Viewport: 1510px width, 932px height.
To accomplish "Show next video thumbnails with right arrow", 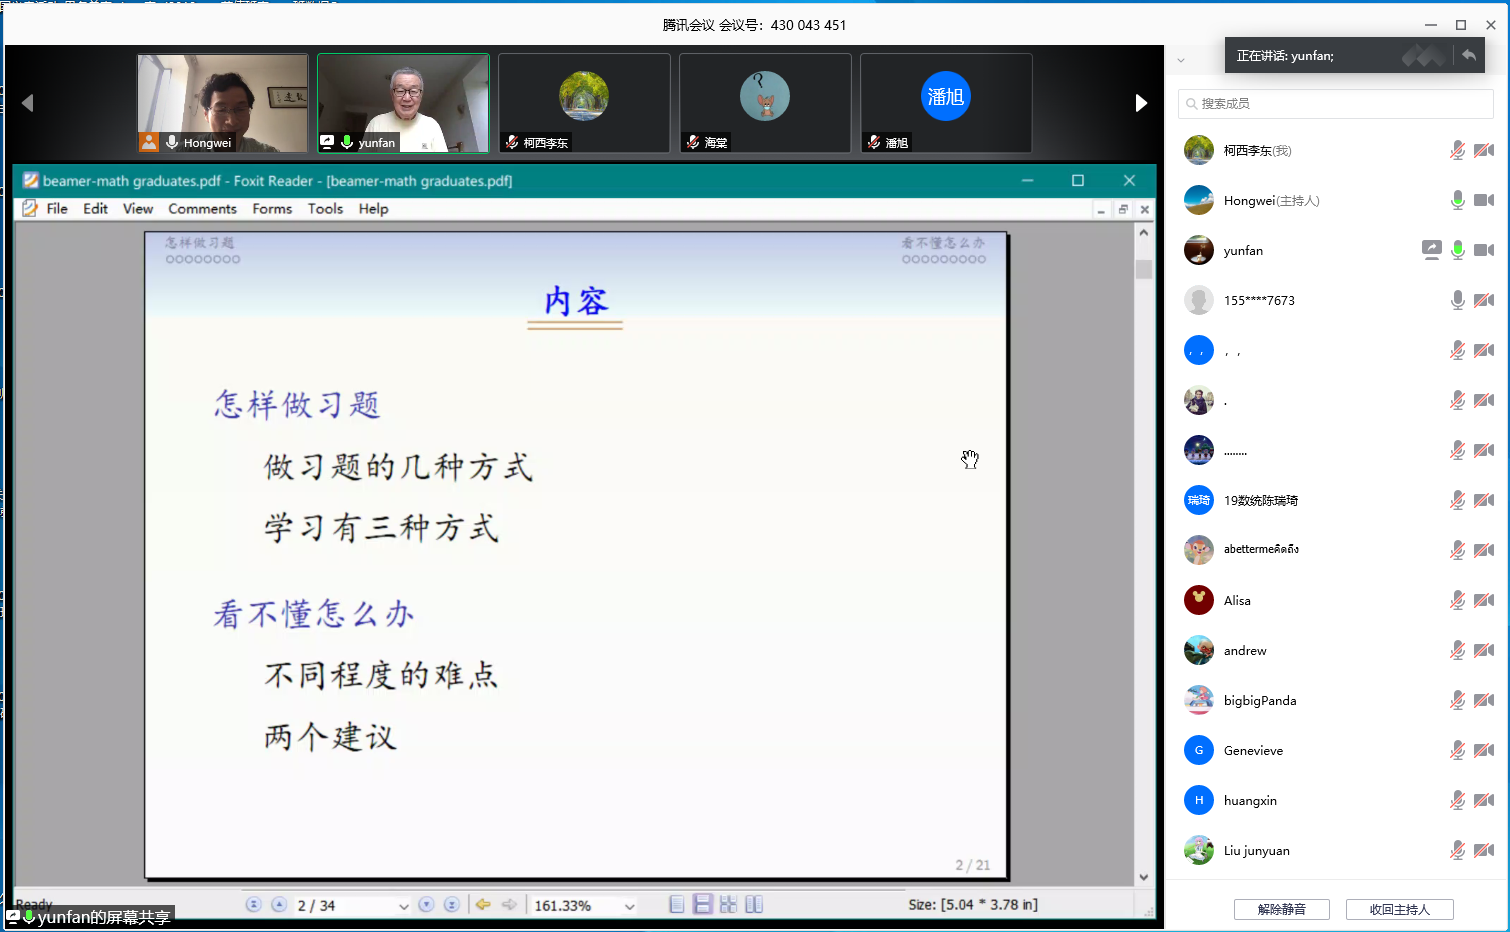I will [x=1141, y=103].
